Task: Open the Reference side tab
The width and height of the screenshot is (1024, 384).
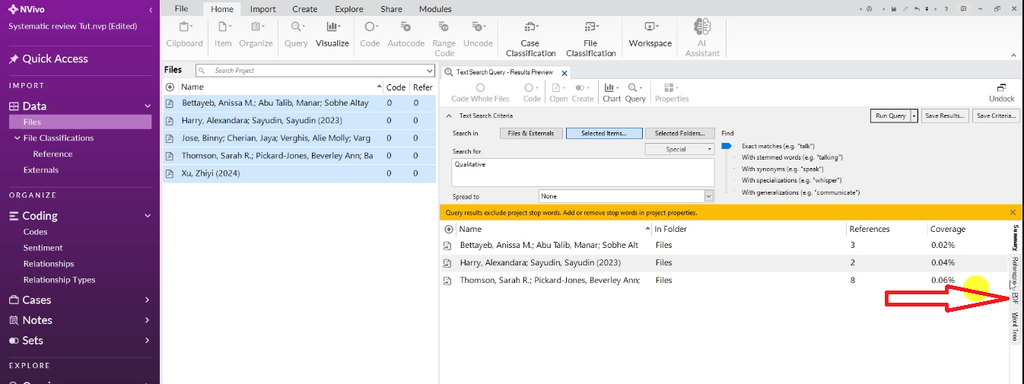Action: click(x=1014, y=272)
